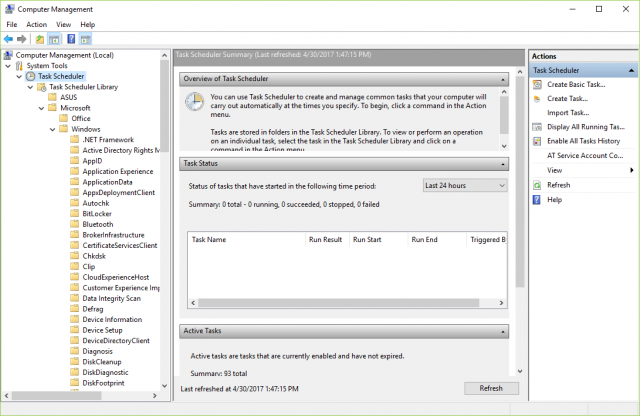The width and height of the screenshot is (640, 416).
Task: Open the Last 24 hours dropdown
Action: click(x=463, y=185)
